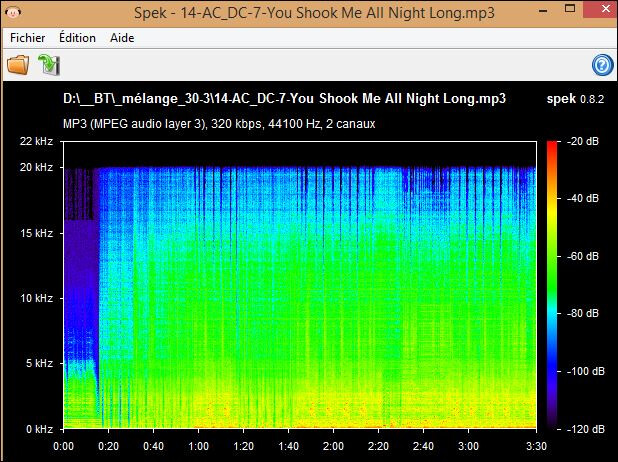
Task: Click the -20 dB scale label
Action: tap(583, 141)
